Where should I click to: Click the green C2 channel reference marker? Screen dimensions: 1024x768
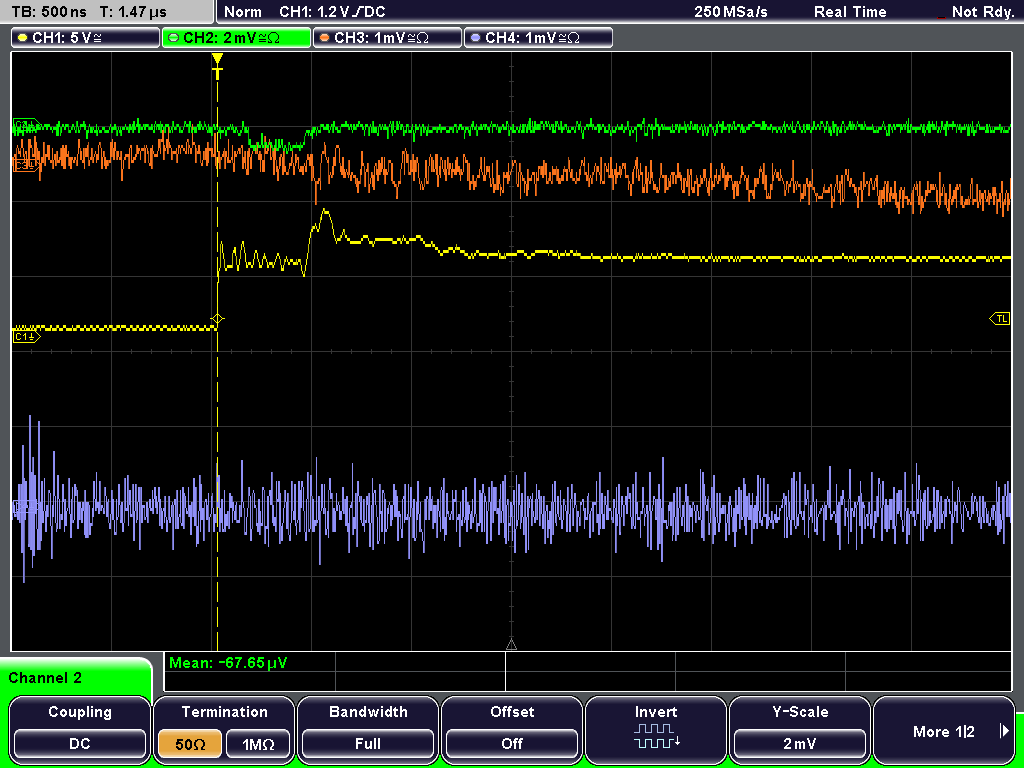tap(25, 124)
